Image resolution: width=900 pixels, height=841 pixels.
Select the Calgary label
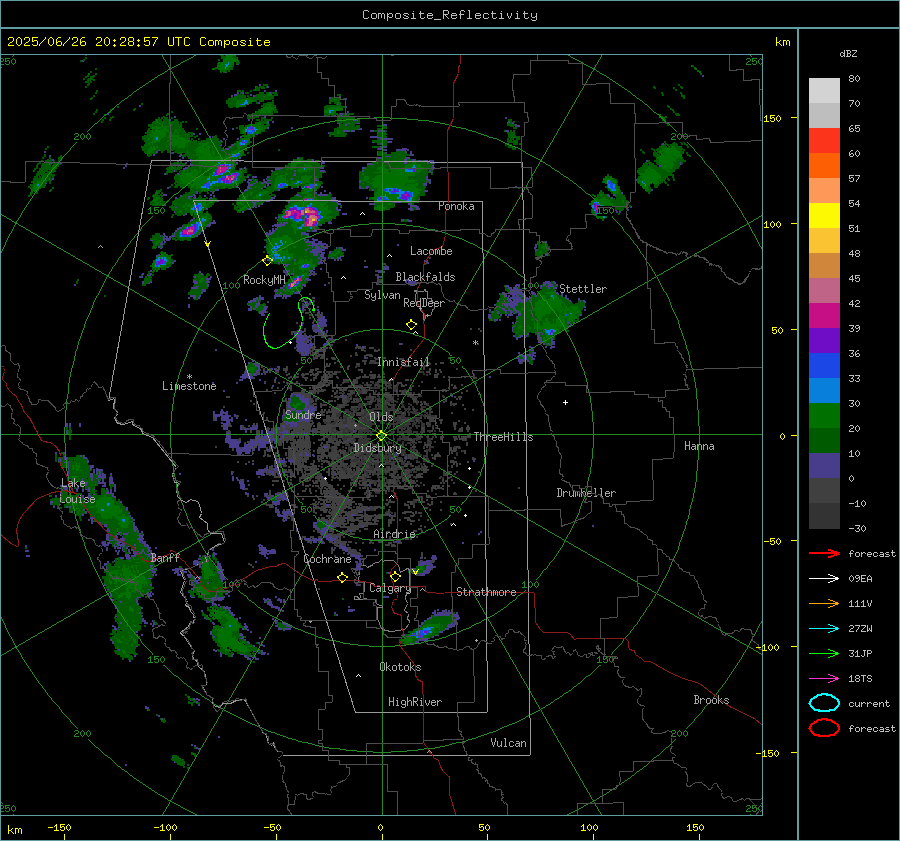tap(390, 588)
